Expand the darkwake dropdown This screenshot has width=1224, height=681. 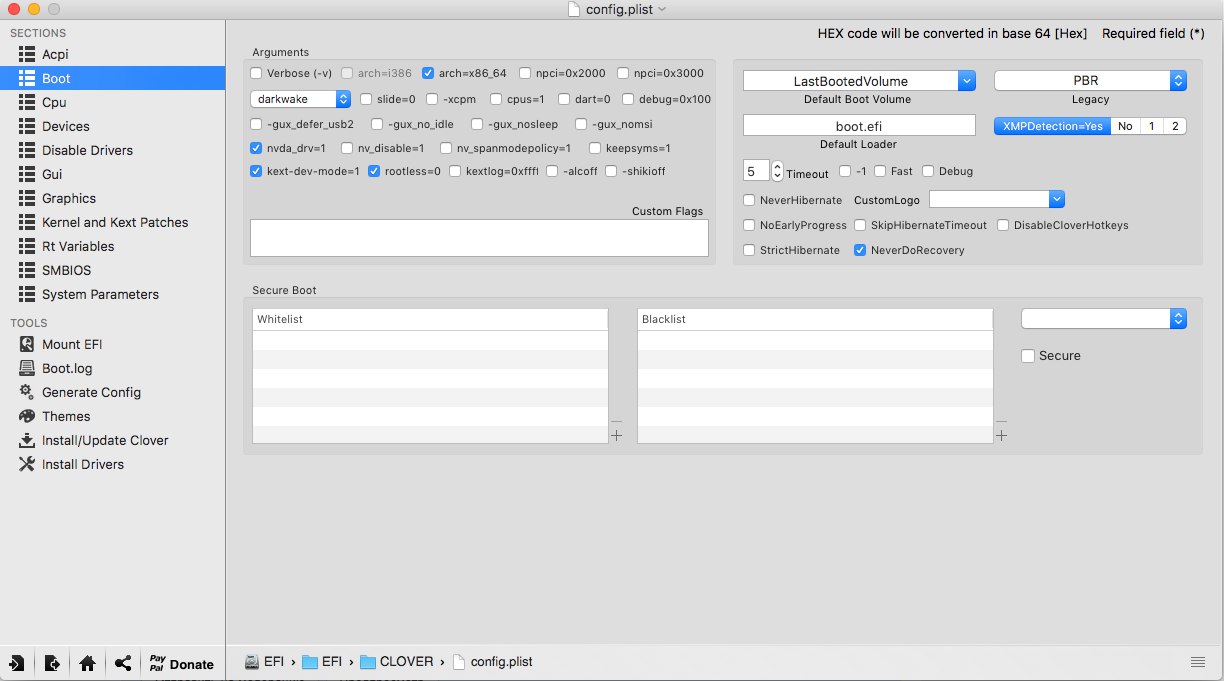[300, 99]
